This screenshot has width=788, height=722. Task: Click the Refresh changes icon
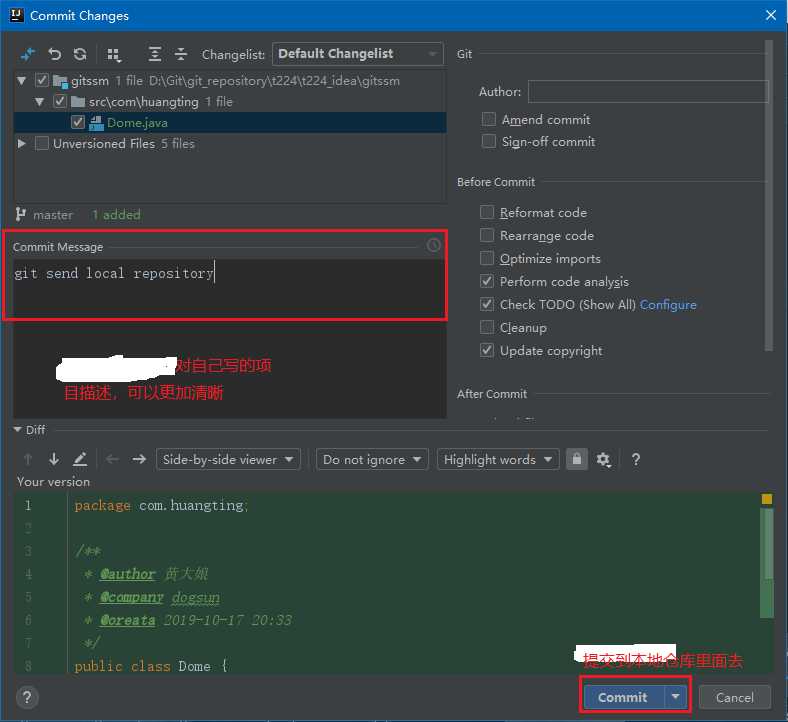tap(80, 54)
